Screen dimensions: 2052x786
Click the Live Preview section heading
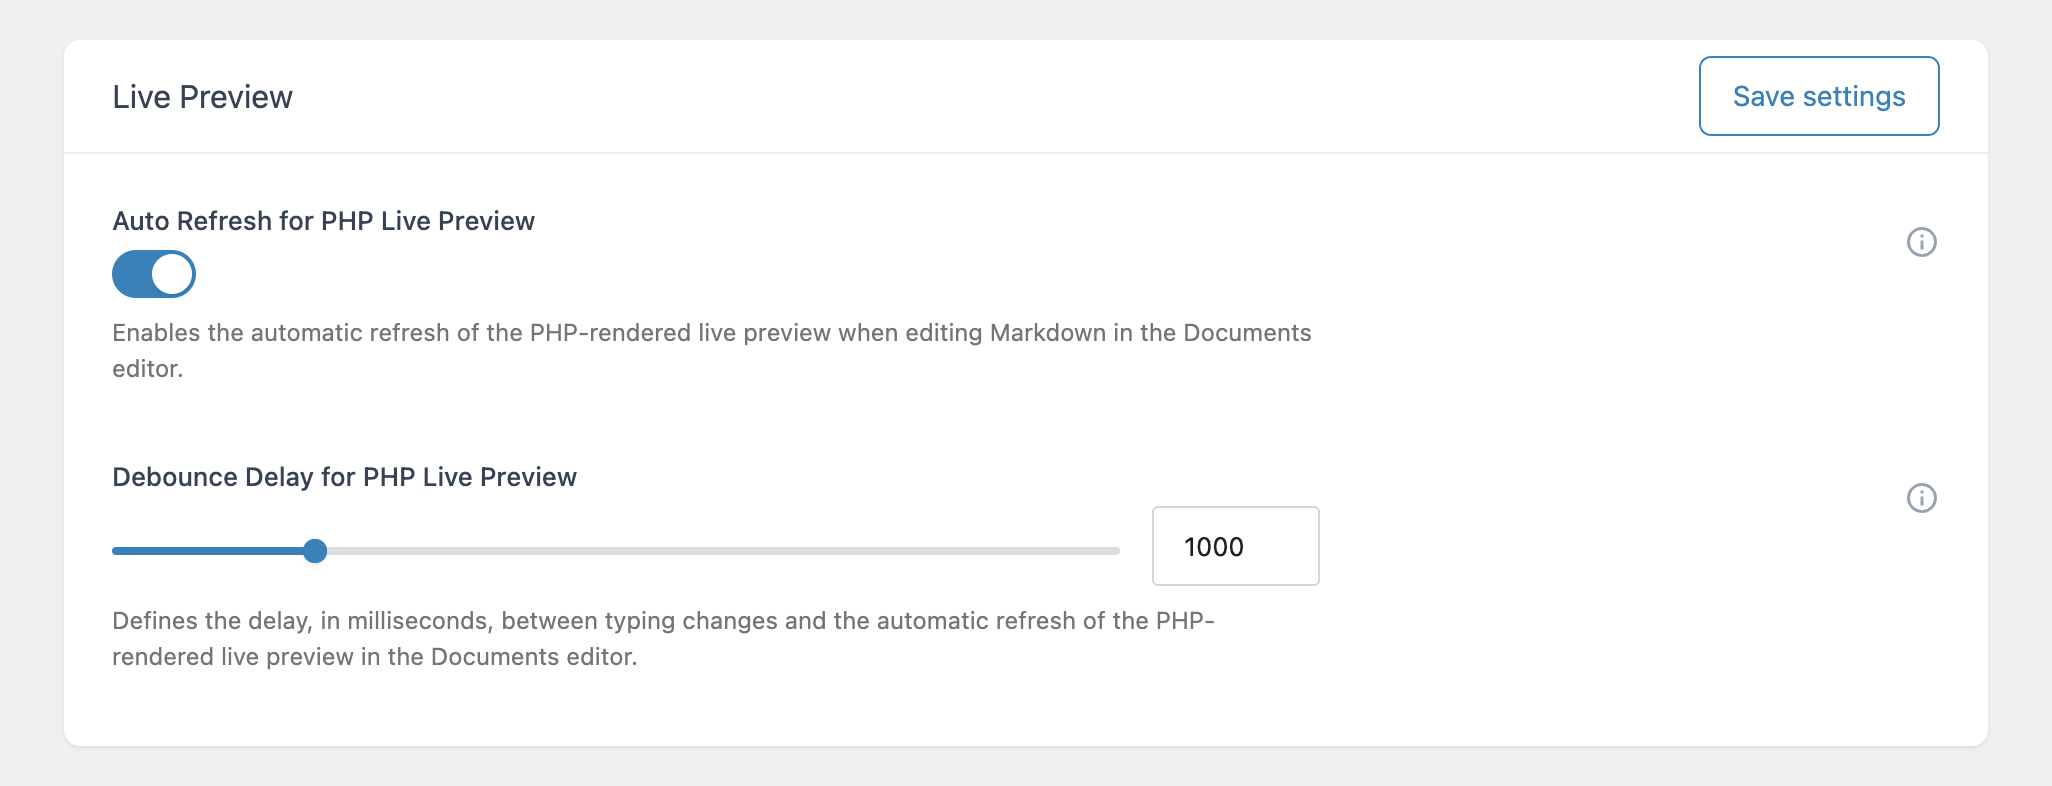point(202,96)
